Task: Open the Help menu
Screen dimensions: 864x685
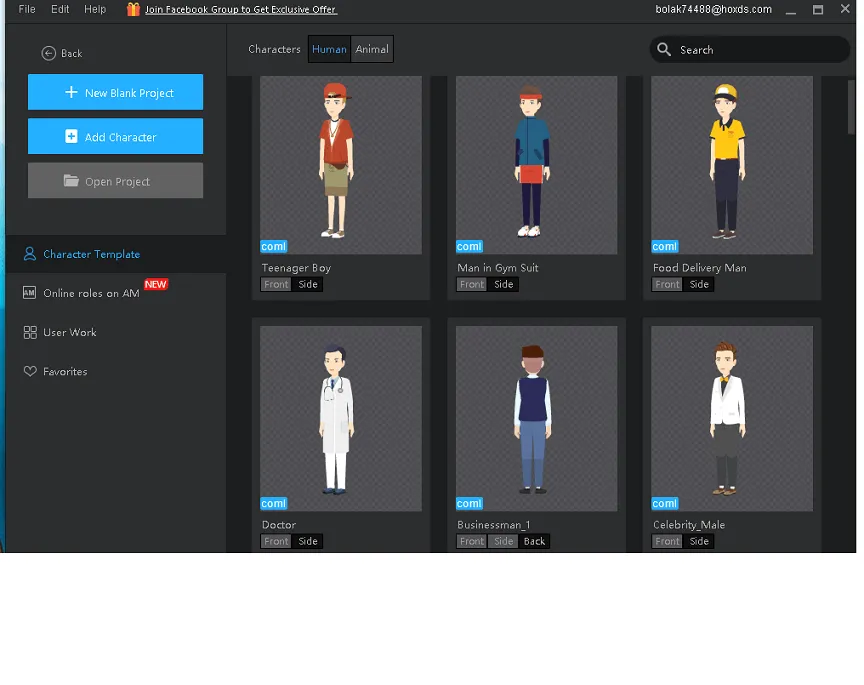Action: (95, 9)
